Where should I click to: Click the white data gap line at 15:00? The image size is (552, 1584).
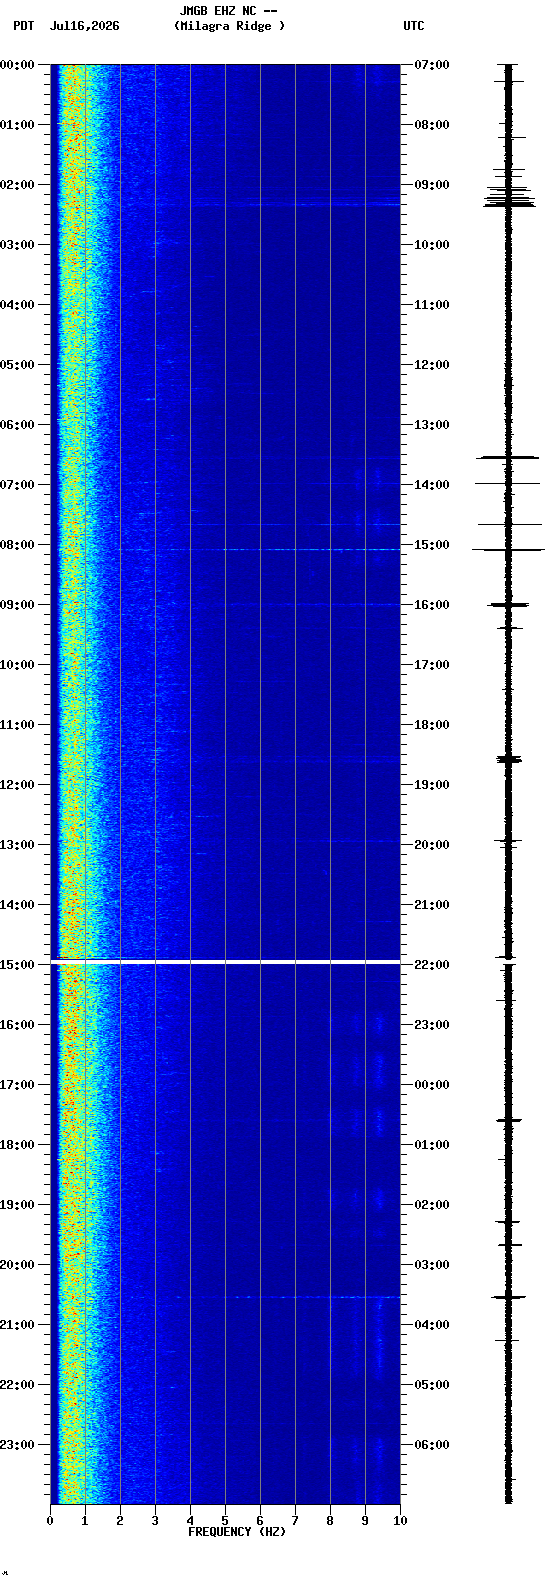point(225,961)
